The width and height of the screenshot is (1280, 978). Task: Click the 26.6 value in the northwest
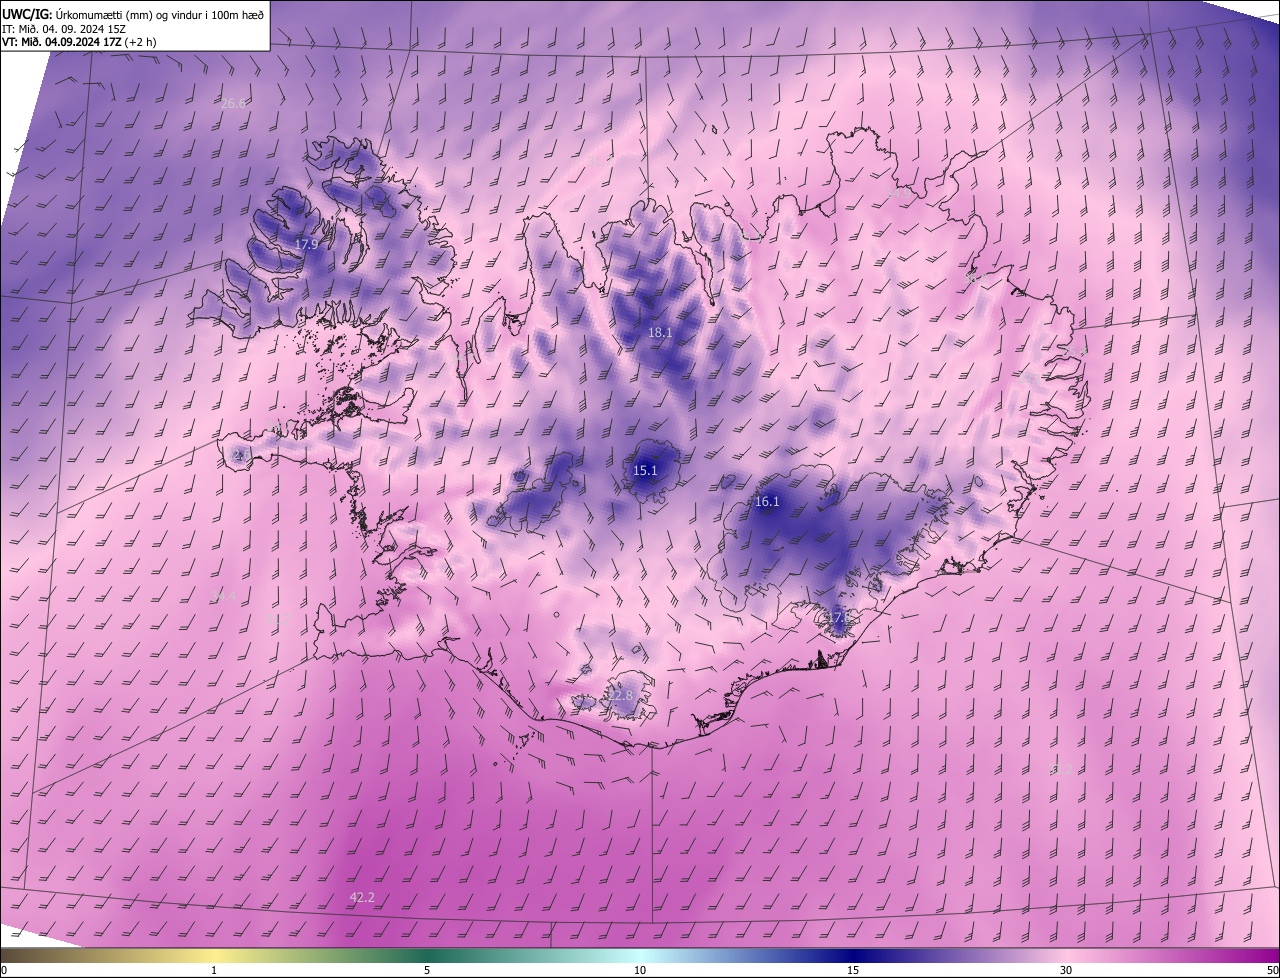tap(233, 103)
